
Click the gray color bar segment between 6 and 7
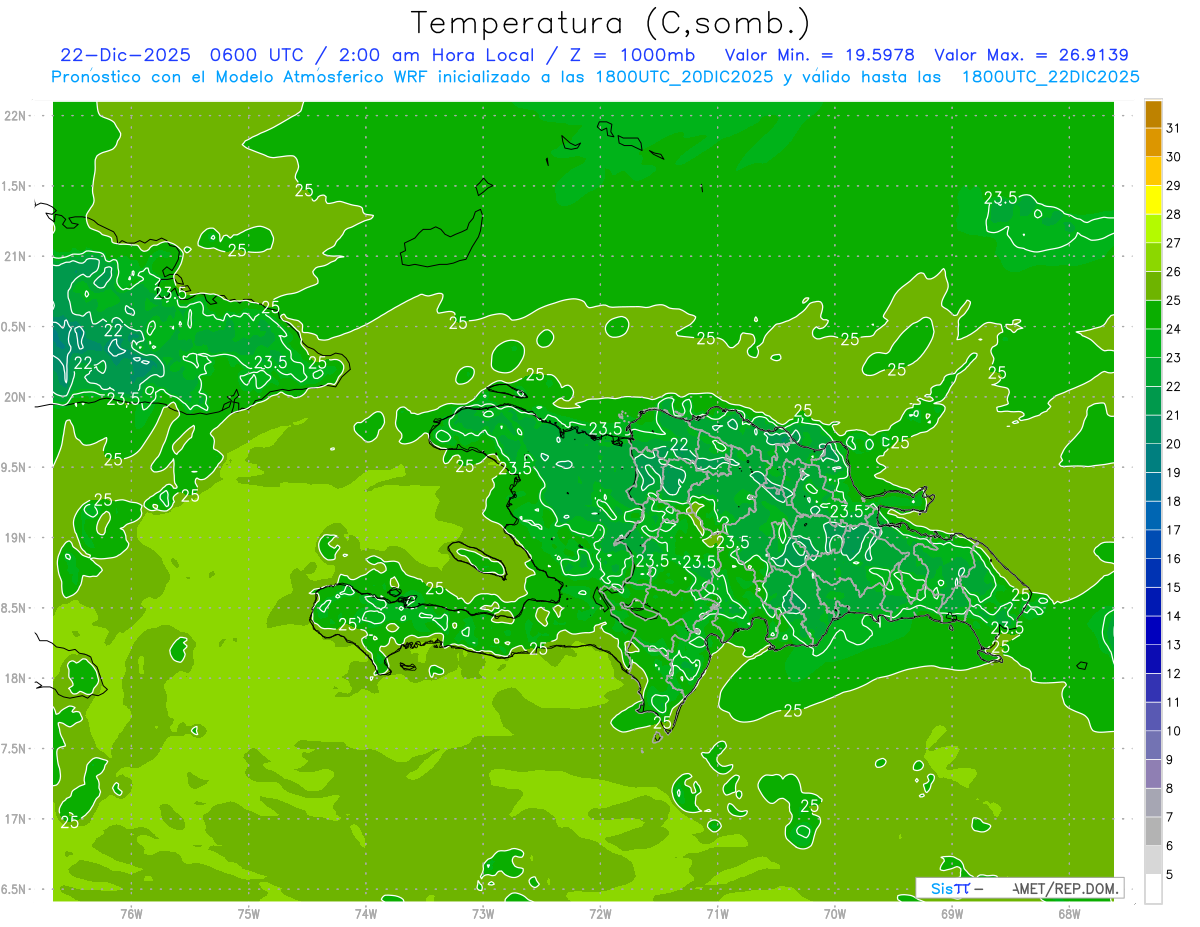coord(1153,832)
